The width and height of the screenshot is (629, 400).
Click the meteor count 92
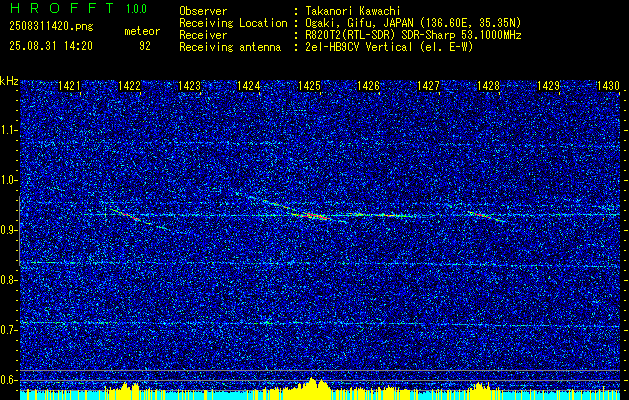pos(145,46)
